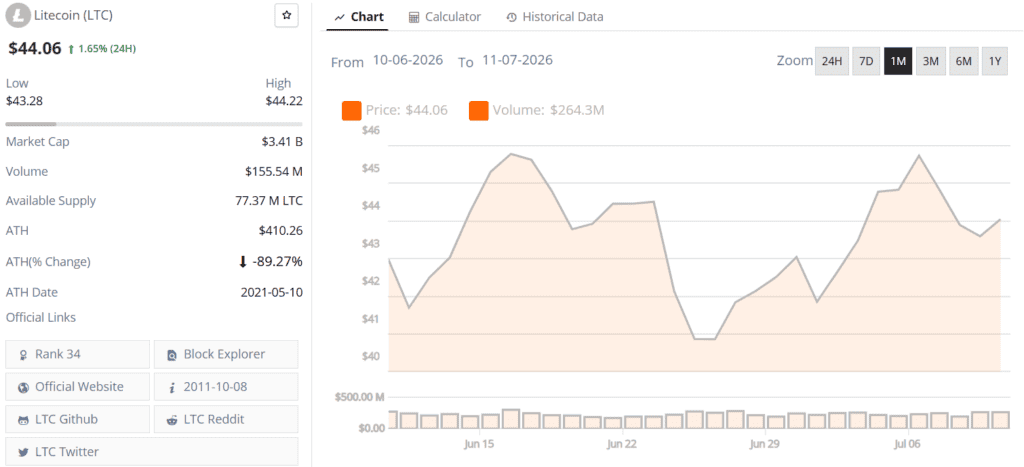Click the chart icon in Chart tab
This screenshot has height=467, width=1024.
point(339,18)
